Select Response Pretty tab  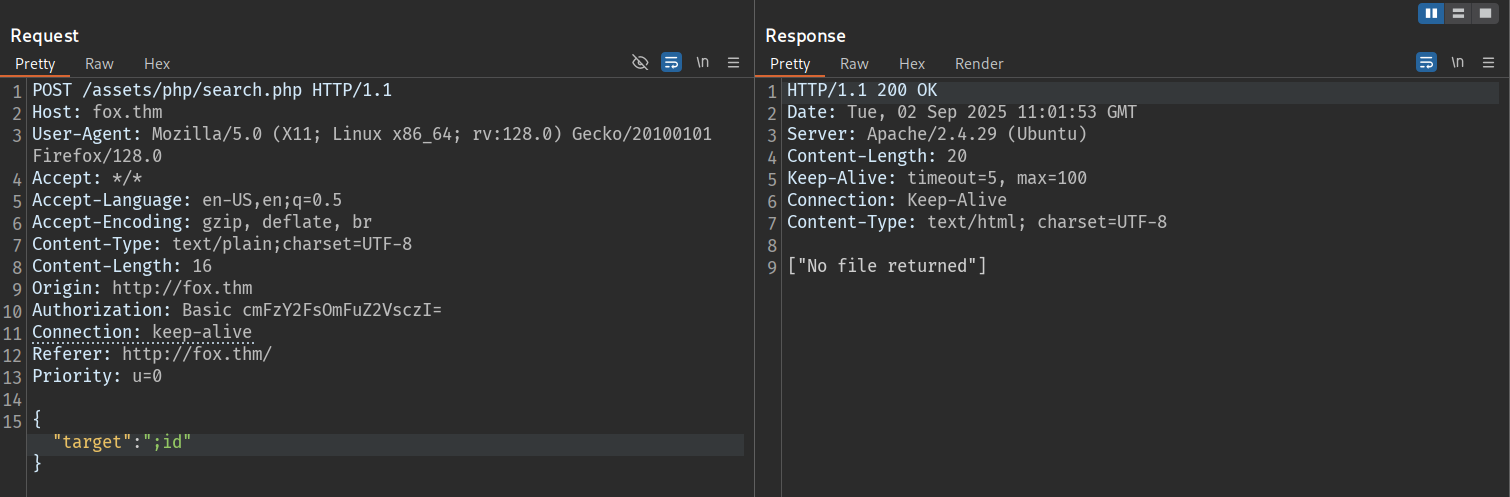coord(790,64)
